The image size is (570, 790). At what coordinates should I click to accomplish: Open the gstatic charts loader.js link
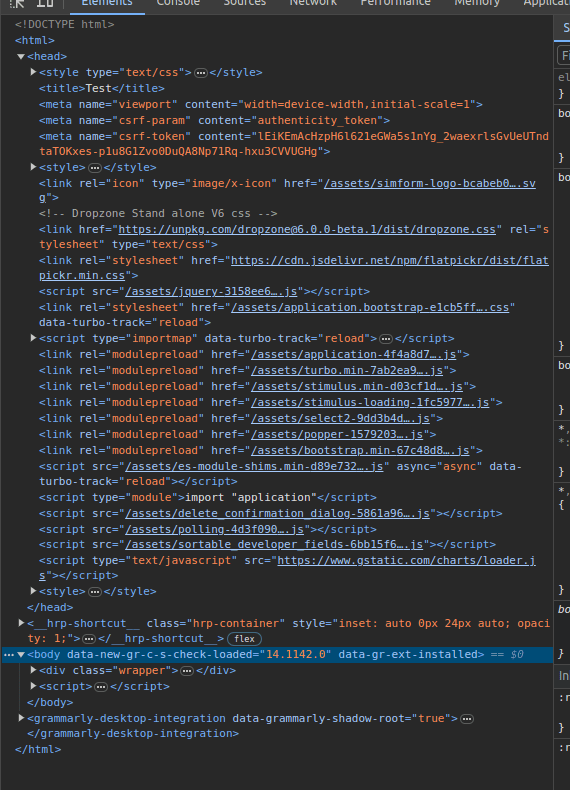[406, 561]
